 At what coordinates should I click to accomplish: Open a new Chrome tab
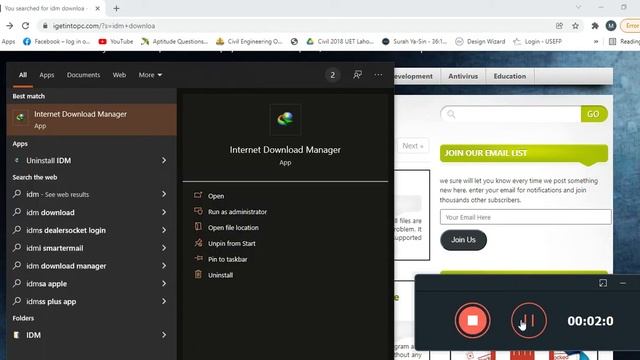[116, 8]
